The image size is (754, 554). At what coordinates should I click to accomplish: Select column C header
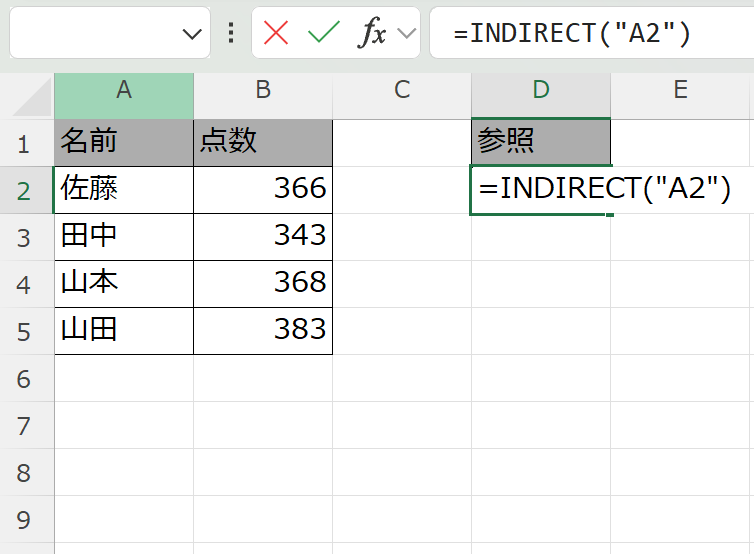tap(402, 91)
